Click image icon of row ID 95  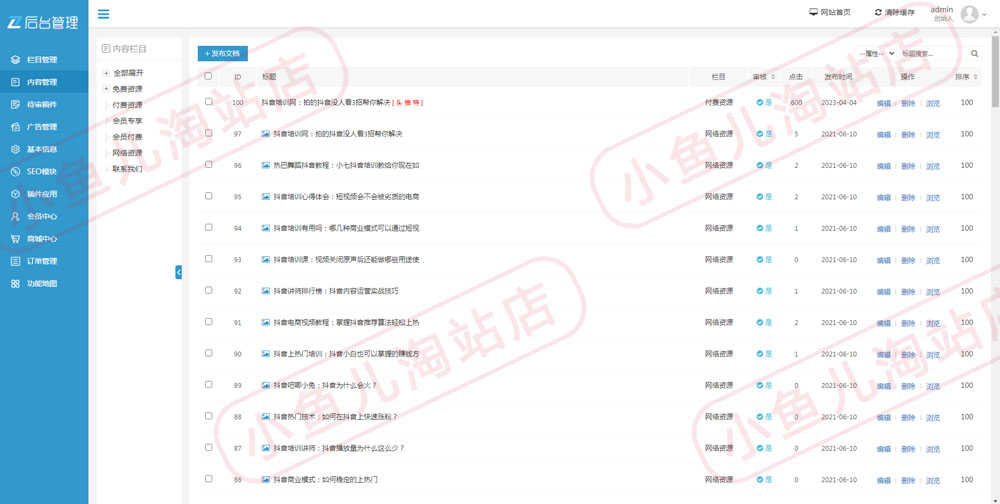tap(266, 196)
